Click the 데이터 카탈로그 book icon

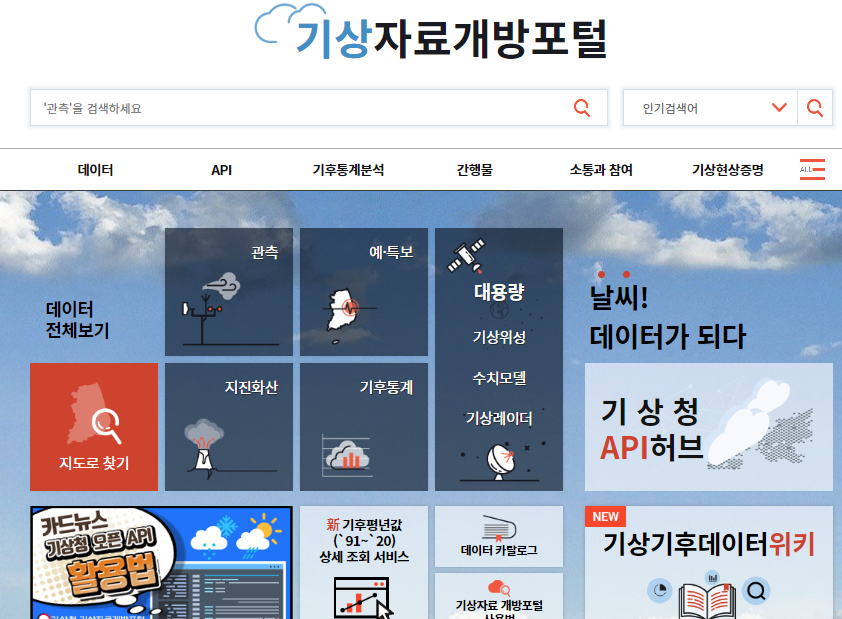point(499,528)
